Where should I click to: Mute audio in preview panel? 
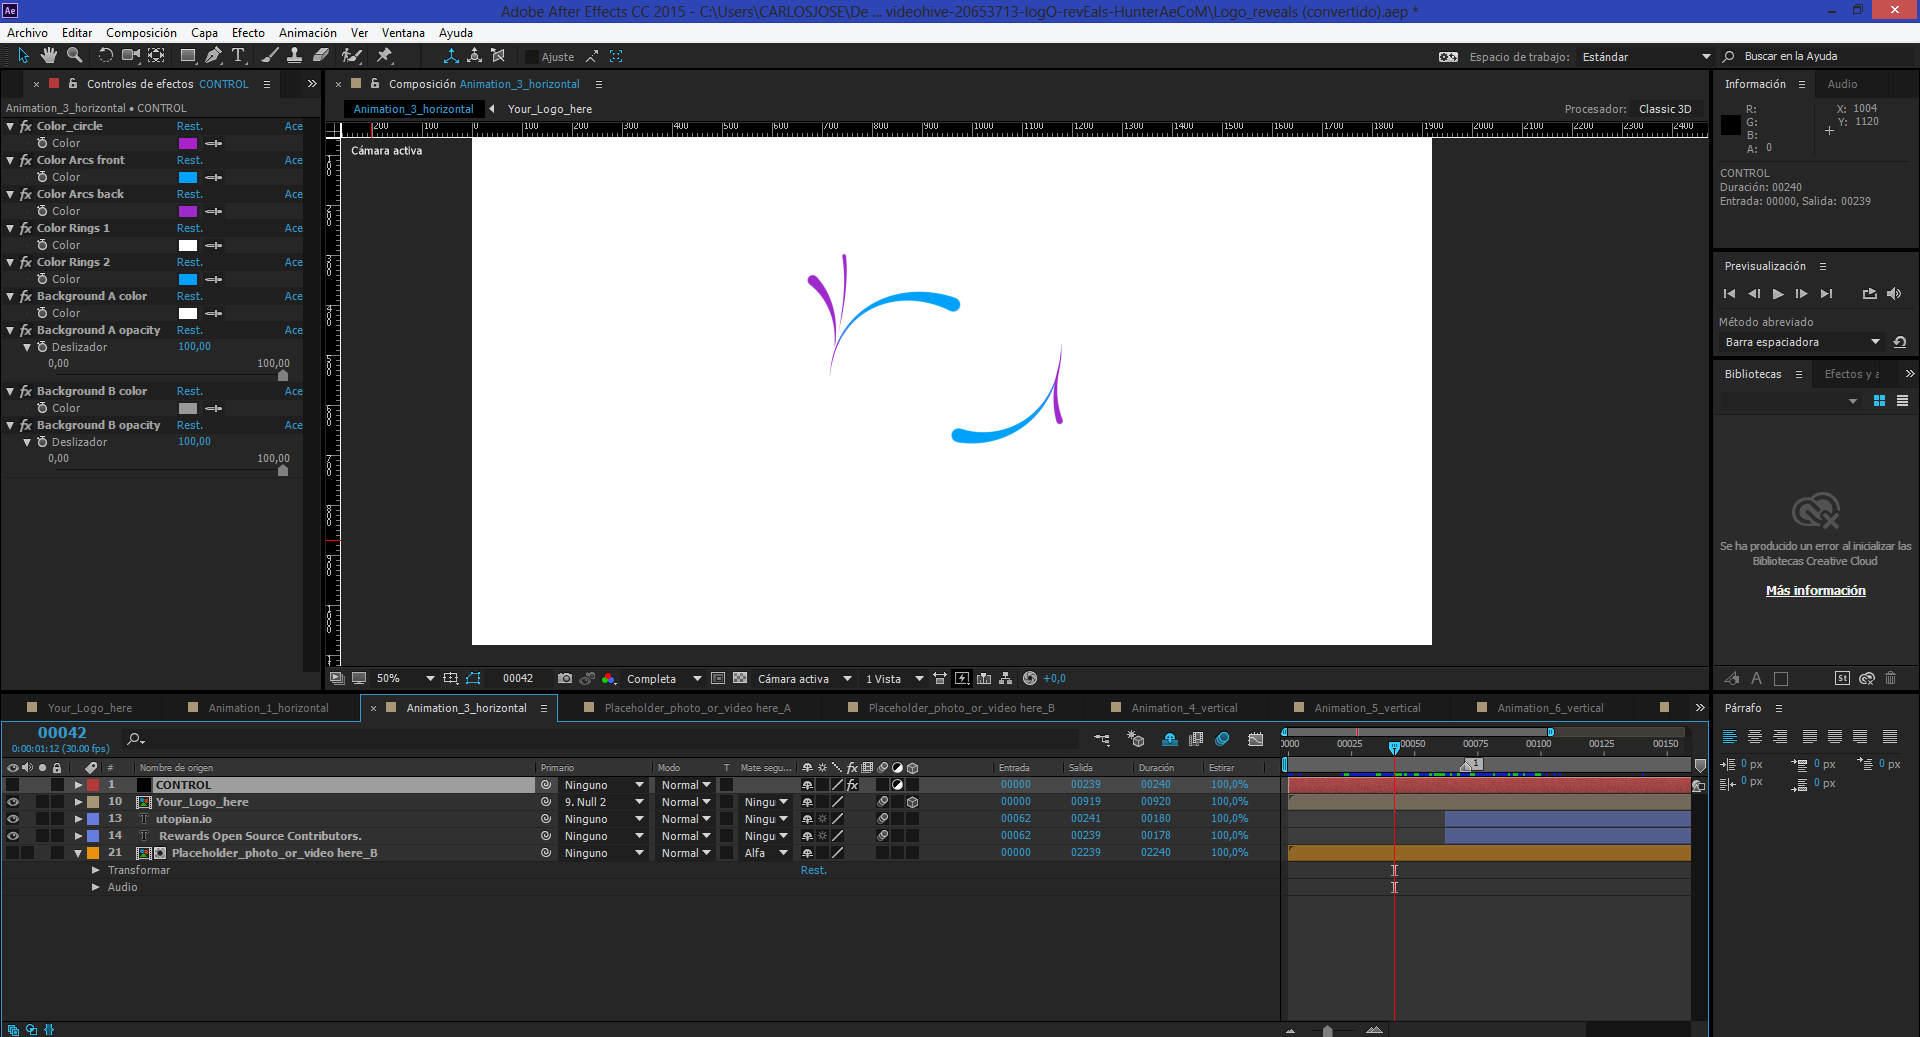pyautogui.click(x=1894, y=294)
